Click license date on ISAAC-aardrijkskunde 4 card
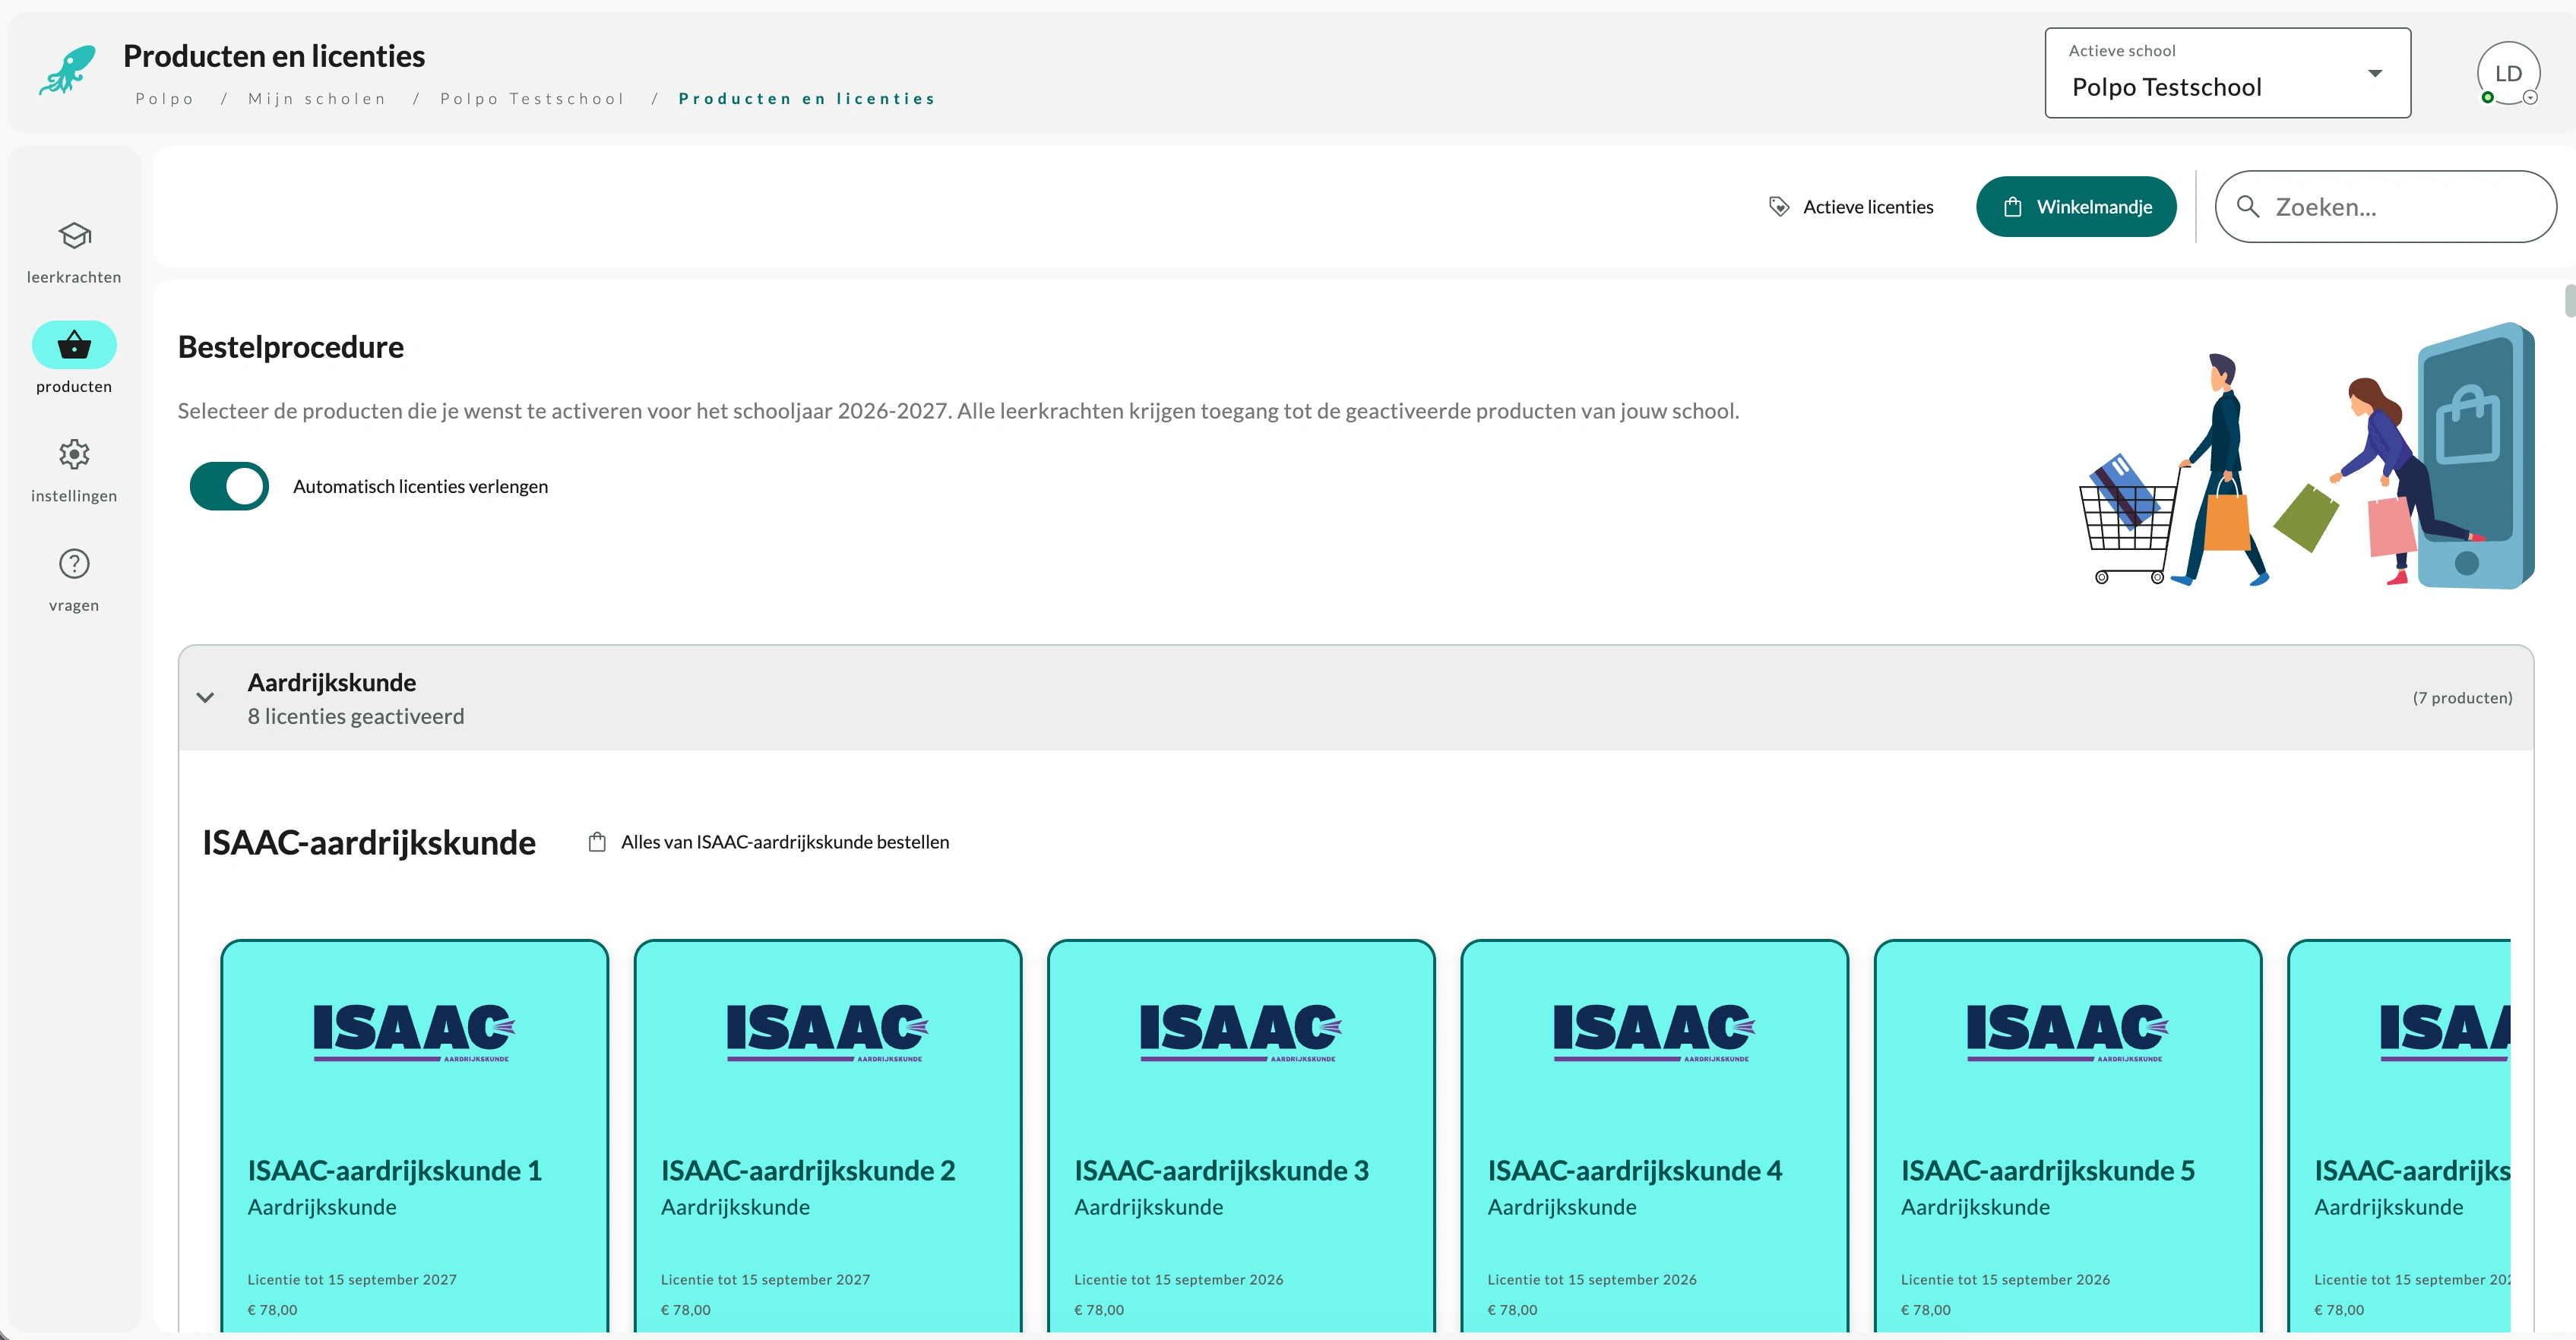The width and height of the screenshot is (2576, 1340). pos(1592,1280)
